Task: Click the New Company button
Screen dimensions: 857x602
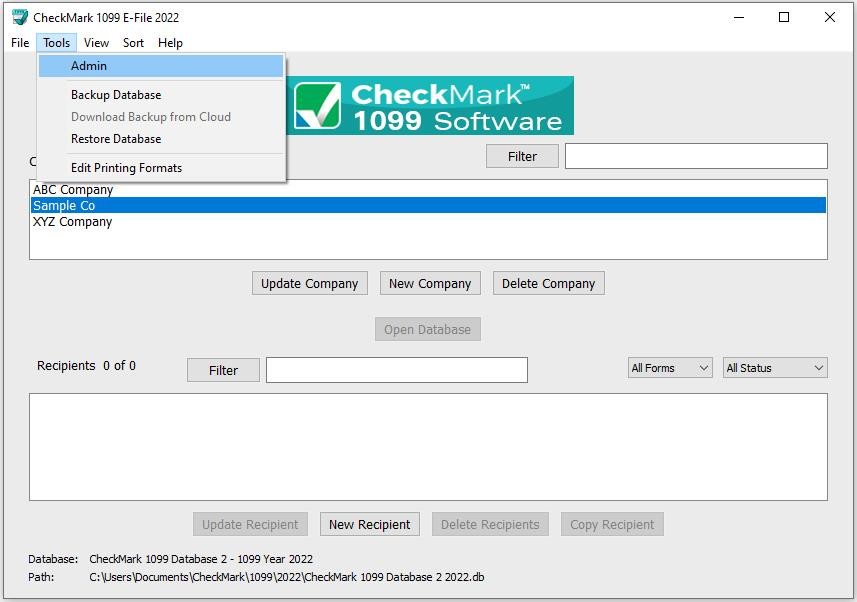Action: [430, 283]
